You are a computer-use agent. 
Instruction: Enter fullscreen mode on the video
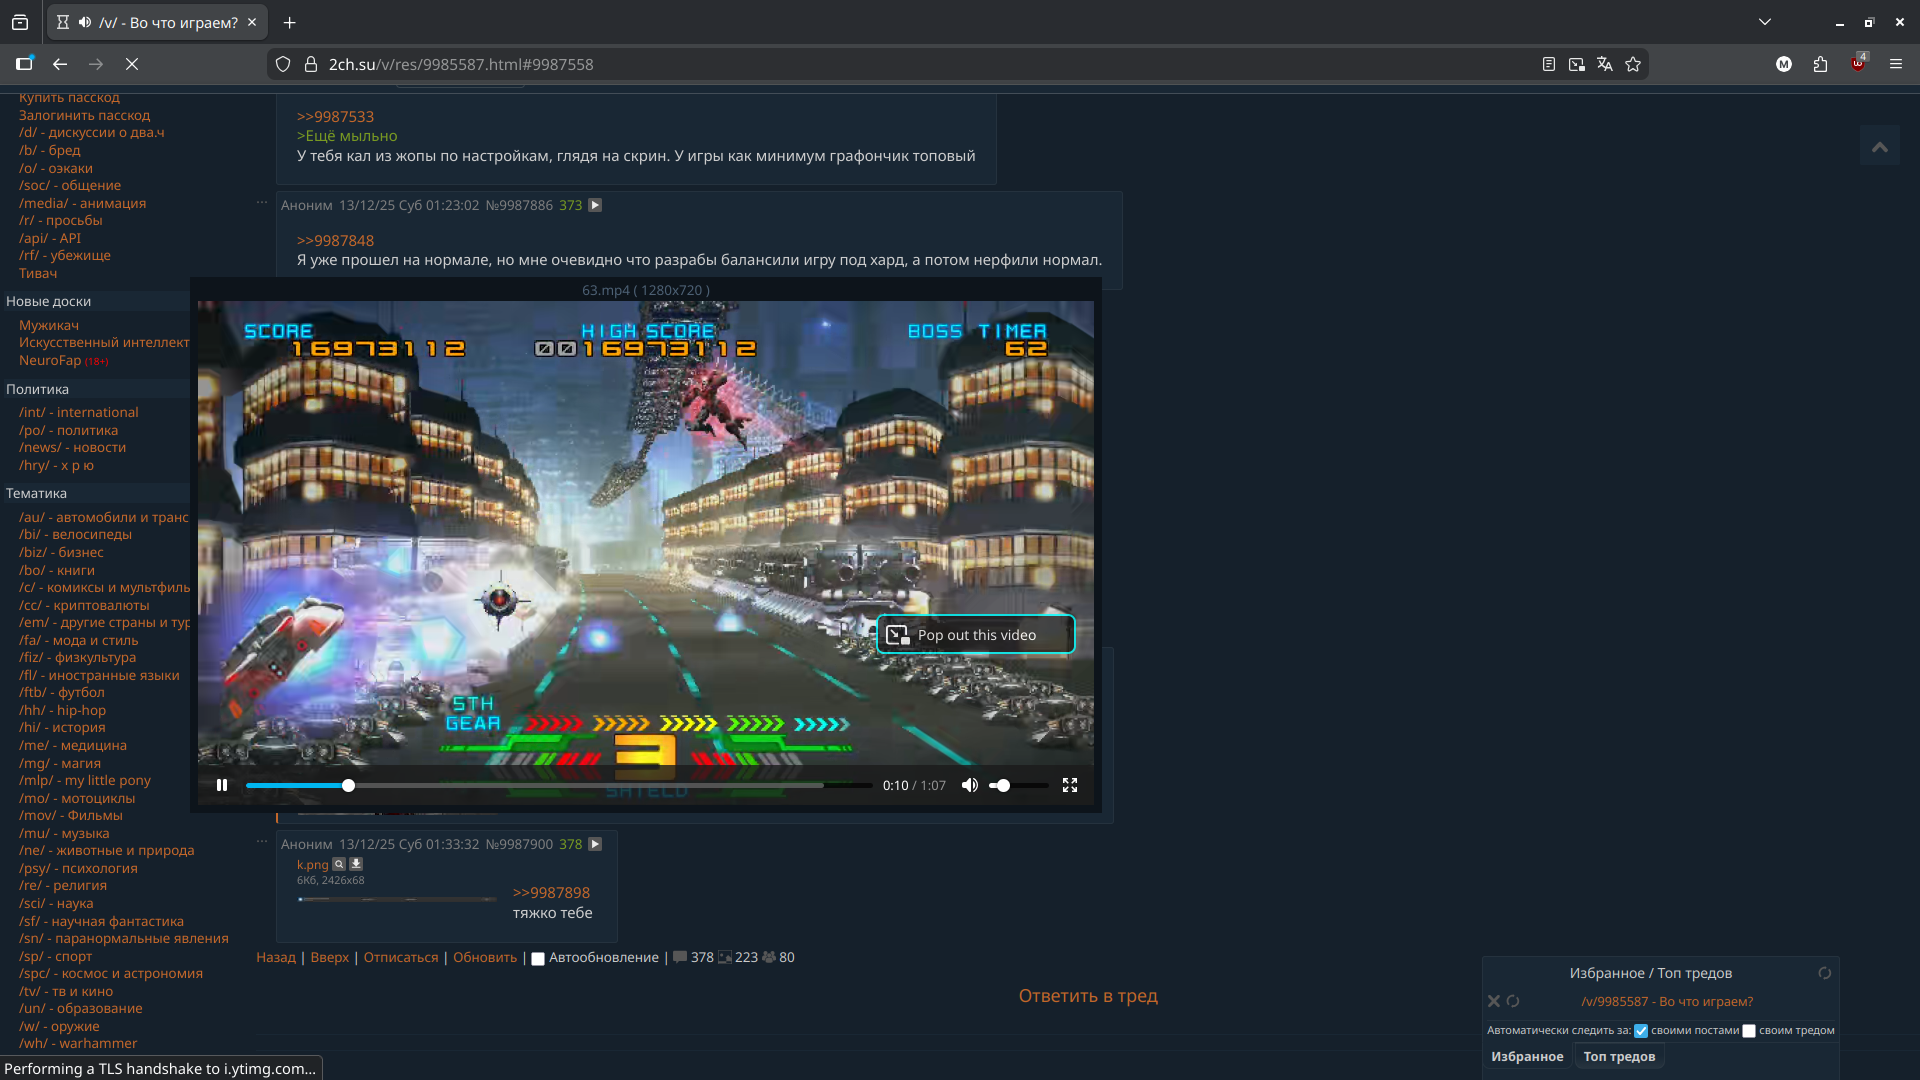coord(1070,785)
